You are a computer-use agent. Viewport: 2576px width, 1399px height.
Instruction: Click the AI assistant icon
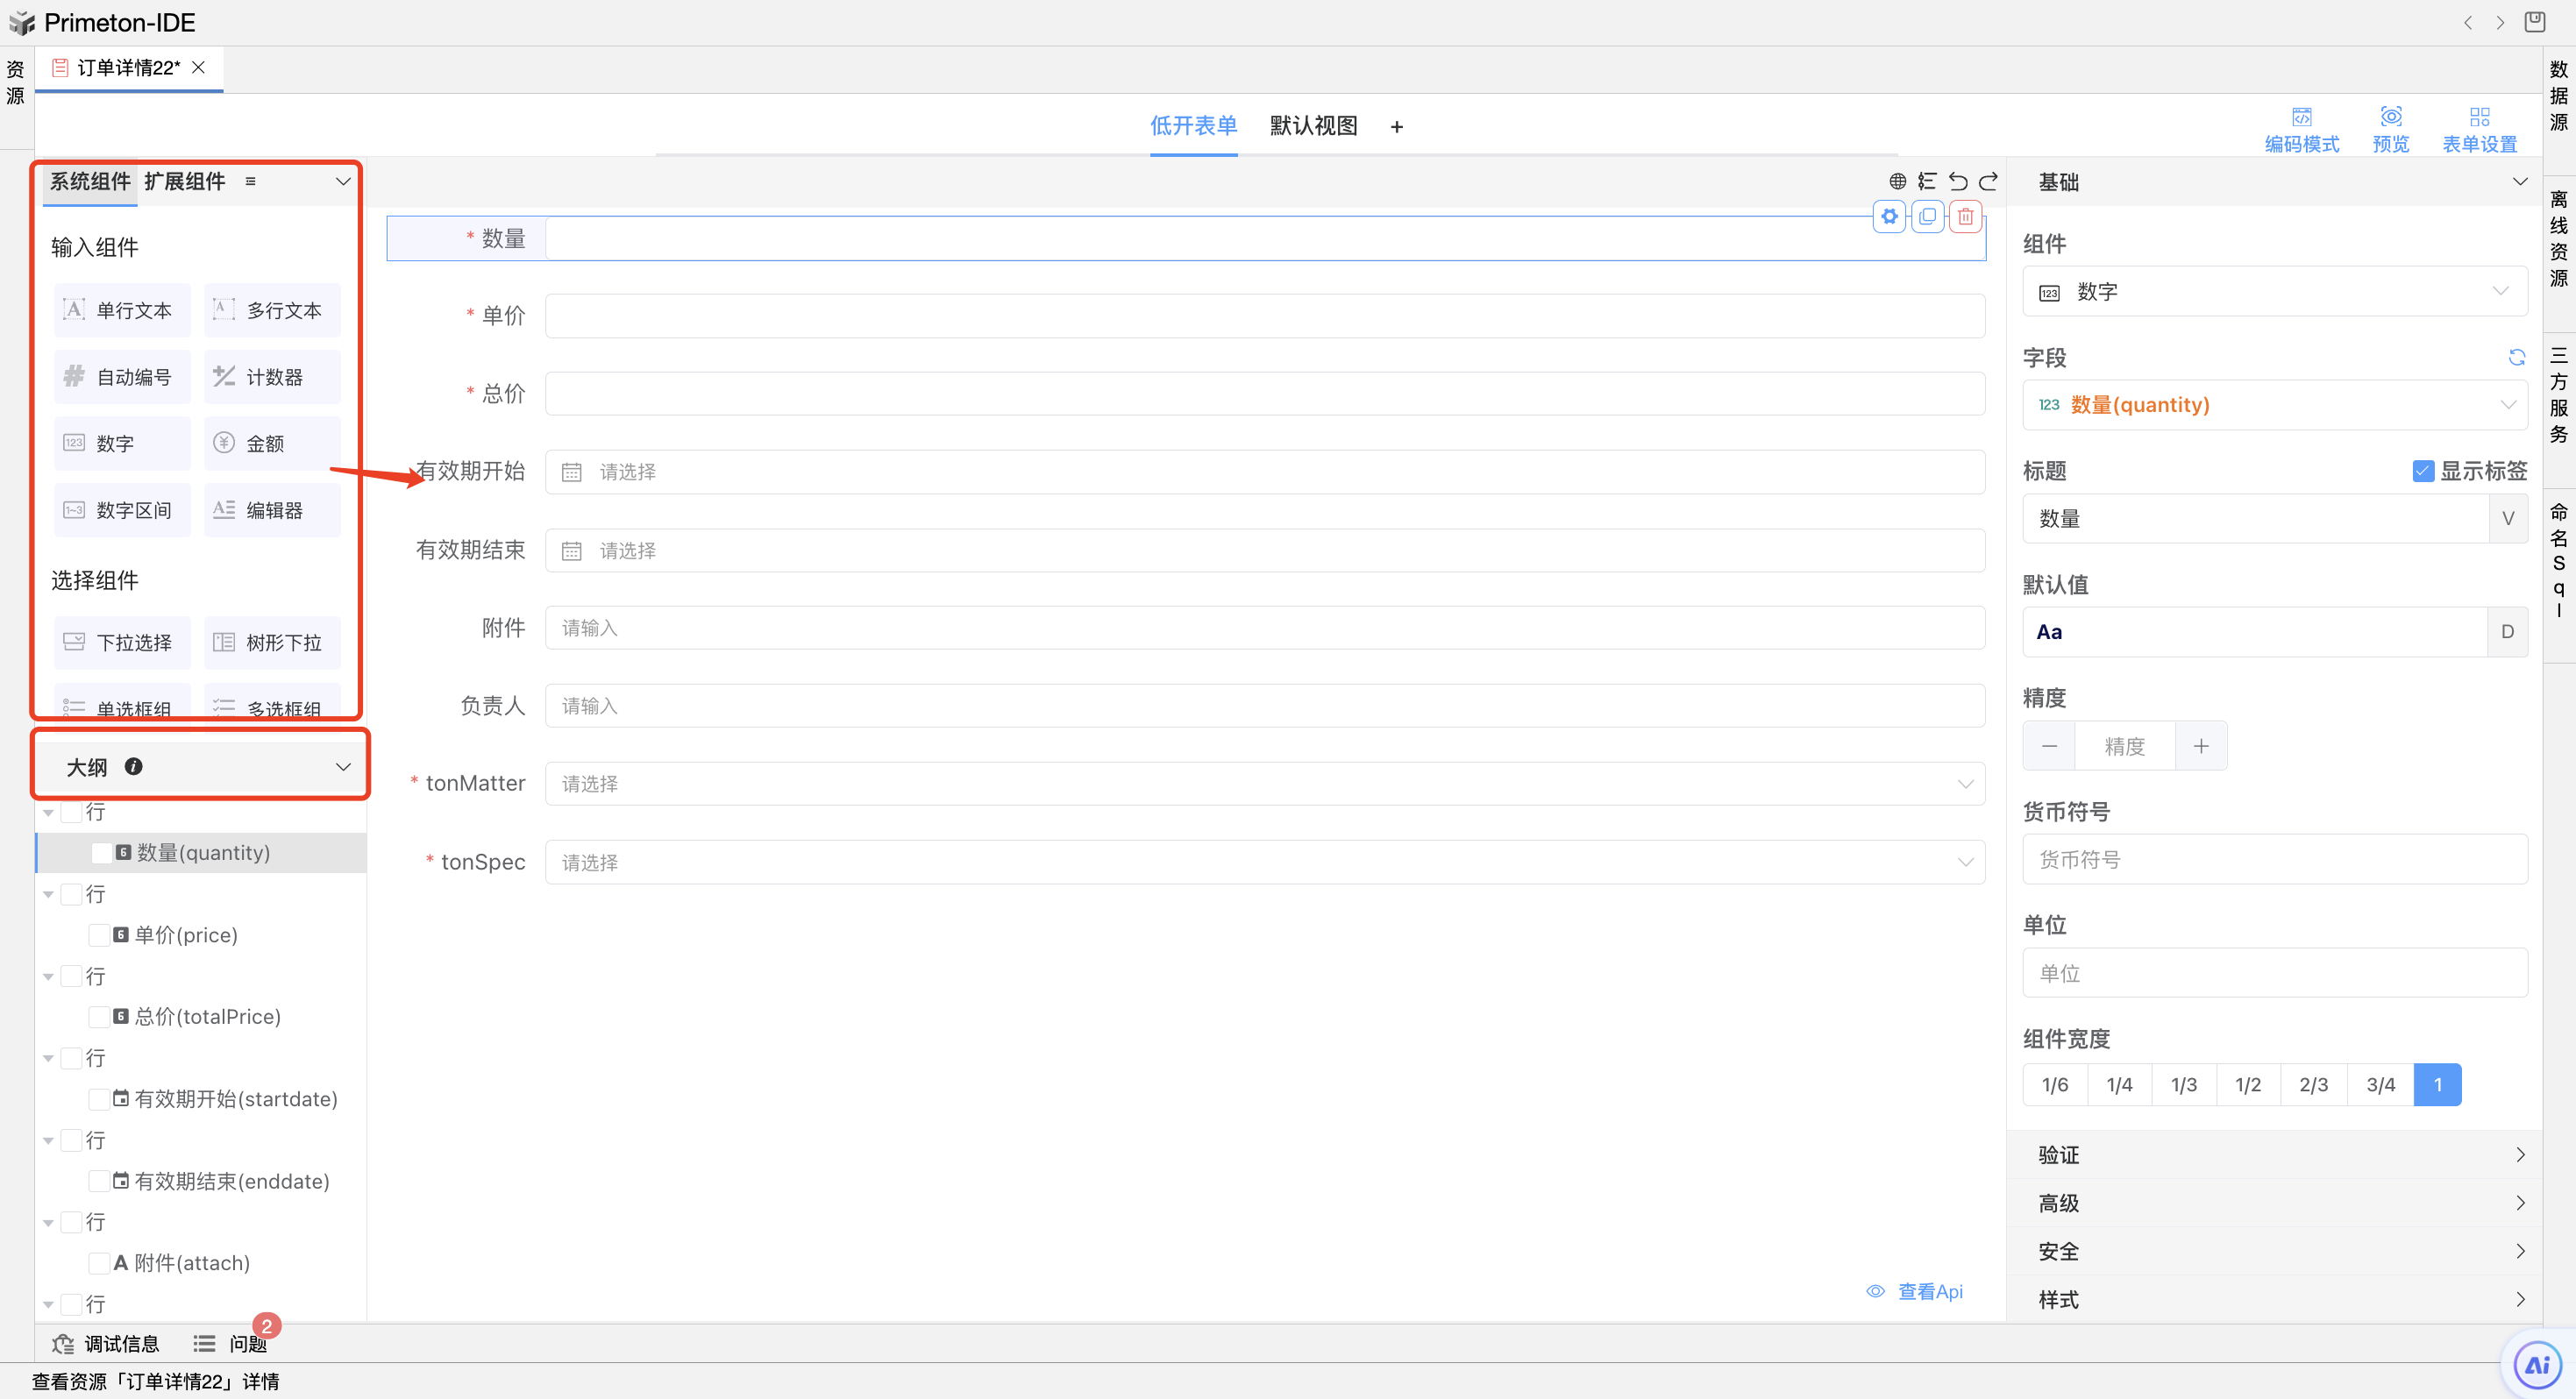tap(2537, 1365)
